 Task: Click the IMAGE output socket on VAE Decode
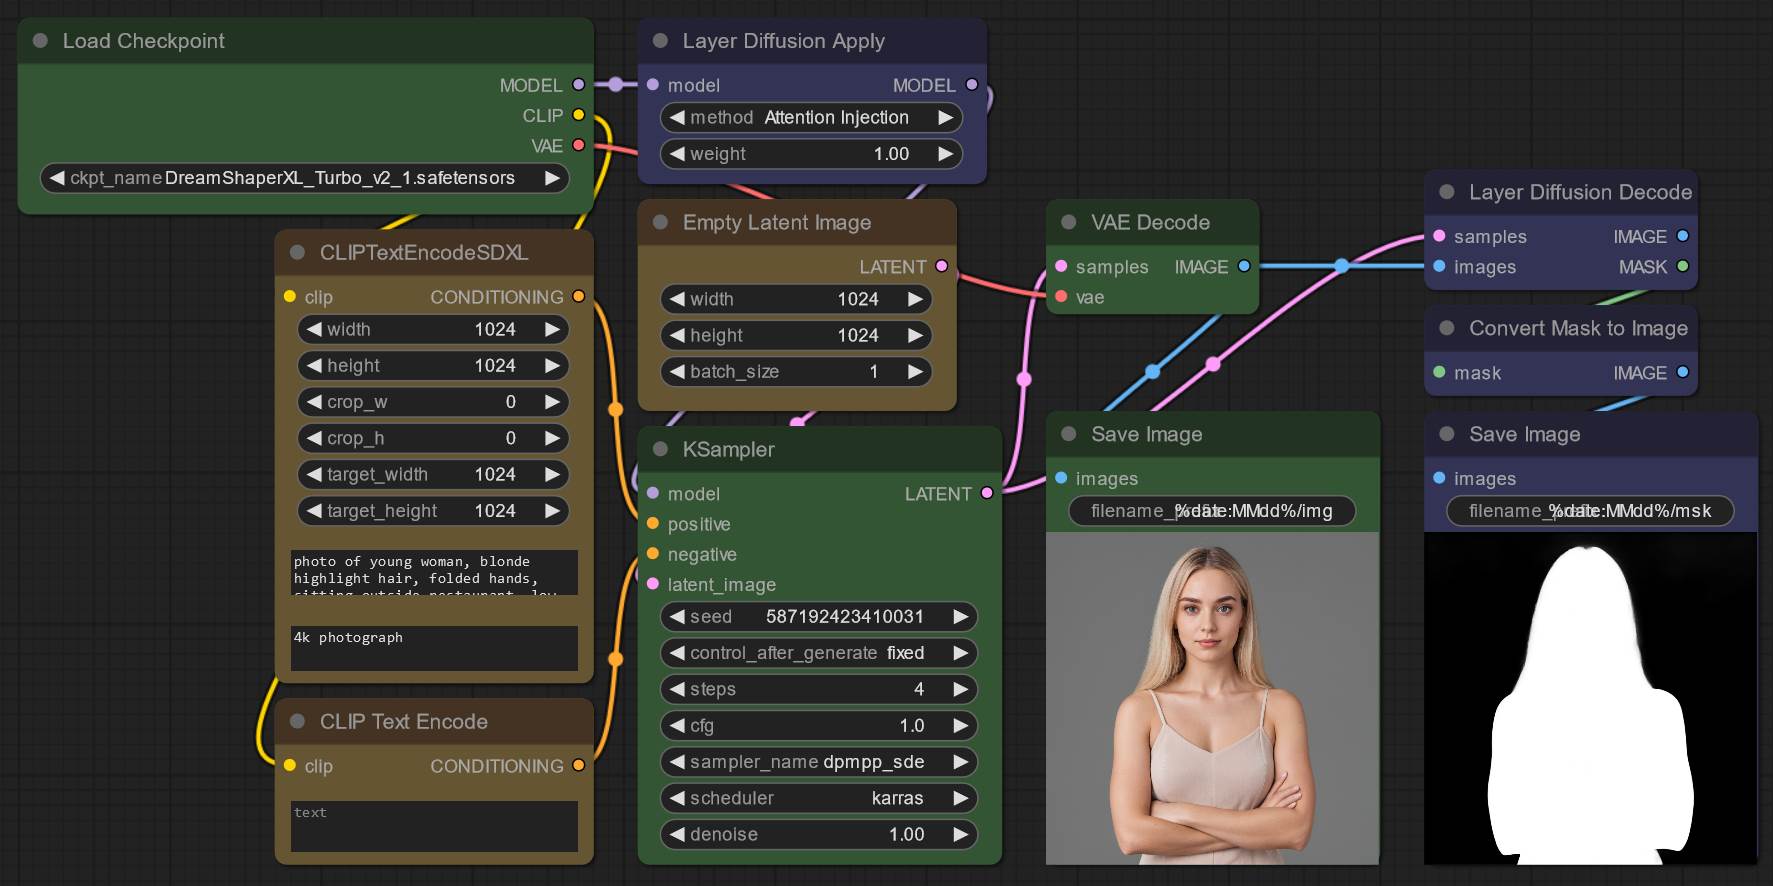click(x=1244, y=266)
